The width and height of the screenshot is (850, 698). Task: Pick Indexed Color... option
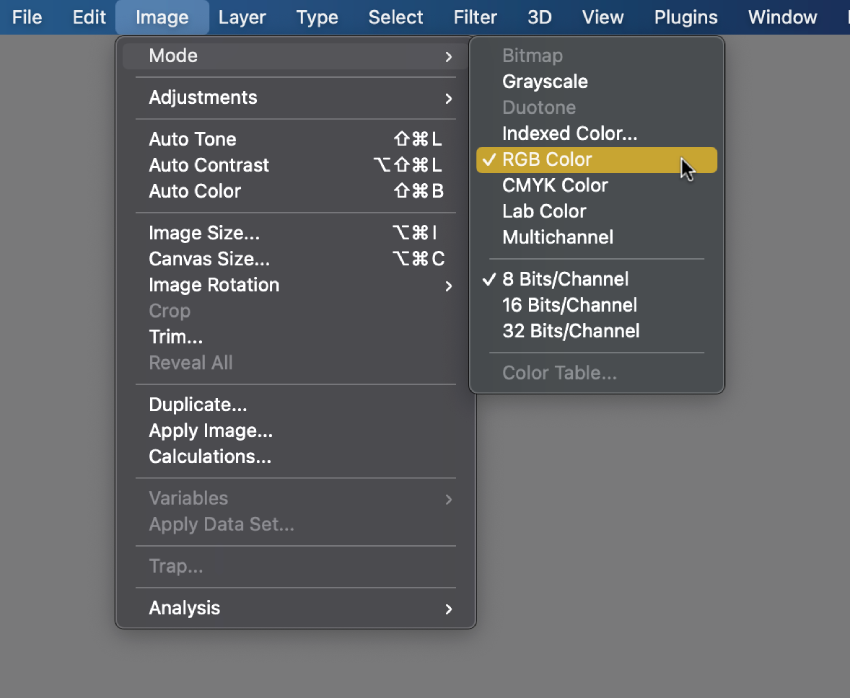click(569, 134)
